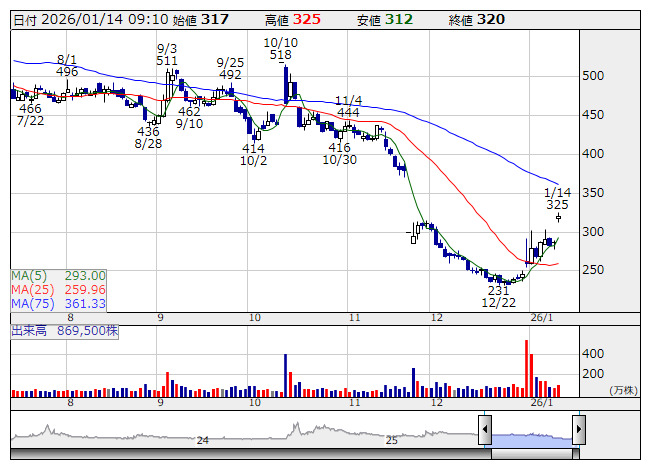Viewport: 653px width, 470px height.
Task: Click the 231 12/22 low annotation
Action: point(499,296)
